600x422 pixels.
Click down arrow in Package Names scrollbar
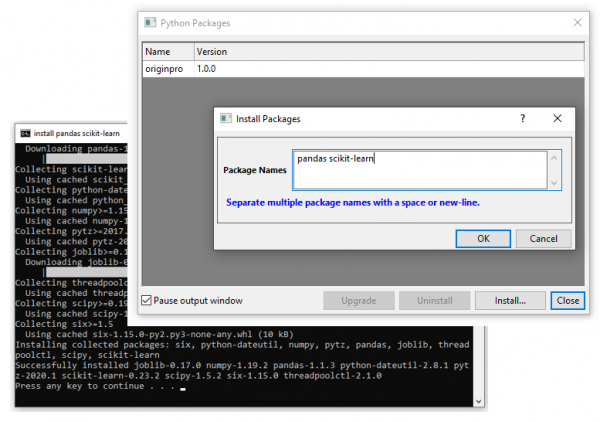click(x=555, y=182)
